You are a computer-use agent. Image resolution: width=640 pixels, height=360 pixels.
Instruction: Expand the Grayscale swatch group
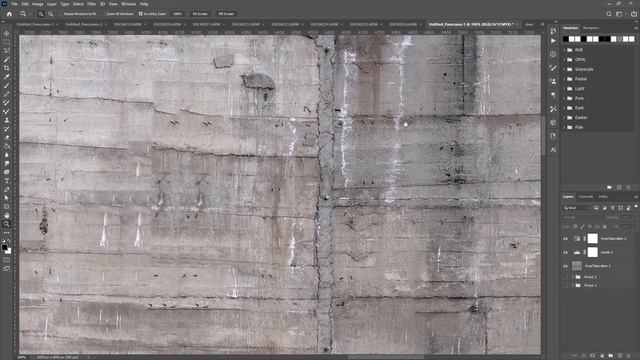(565, 69)
